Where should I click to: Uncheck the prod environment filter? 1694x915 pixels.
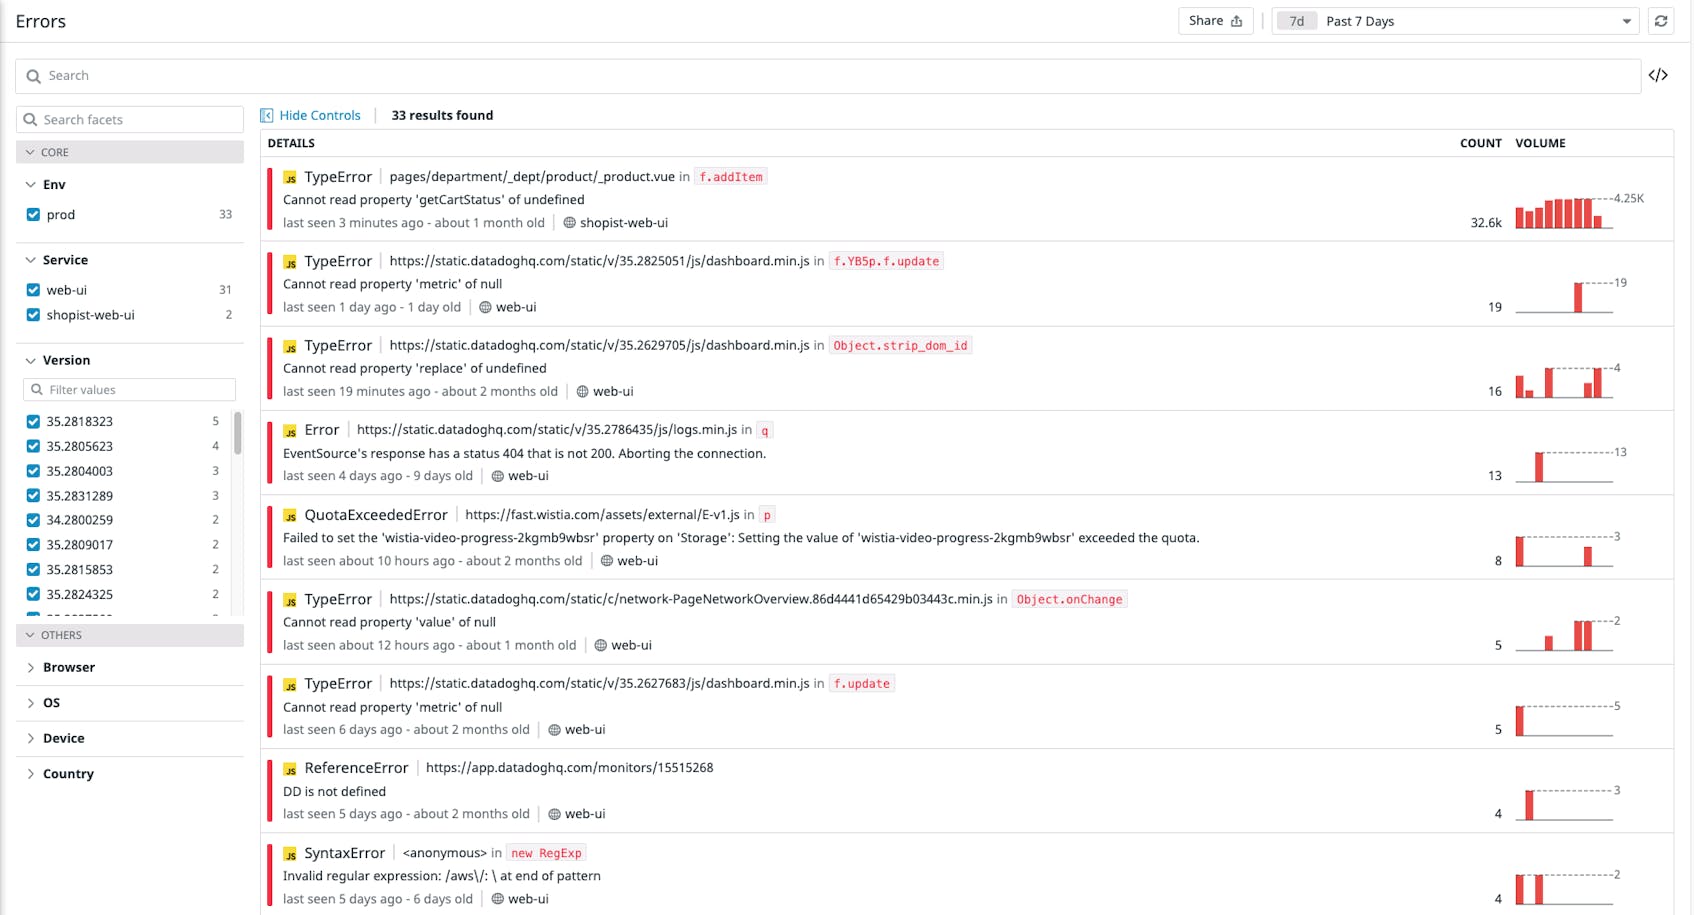click(33, 214)
